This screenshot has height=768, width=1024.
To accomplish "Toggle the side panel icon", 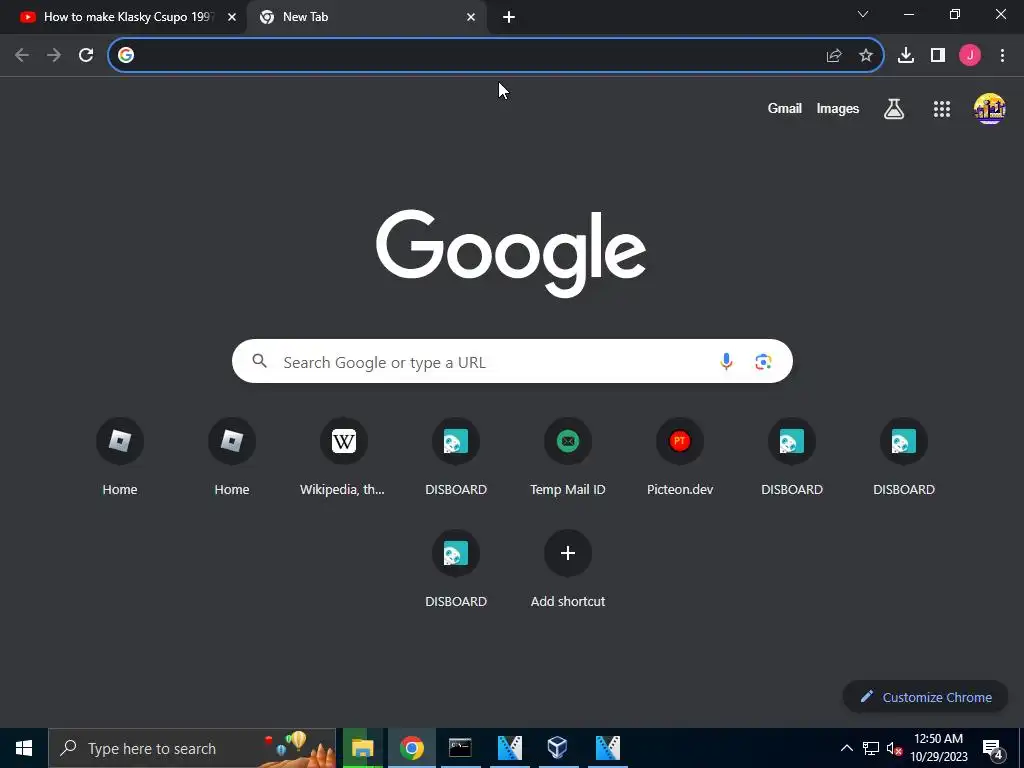I will click(938, 56).
